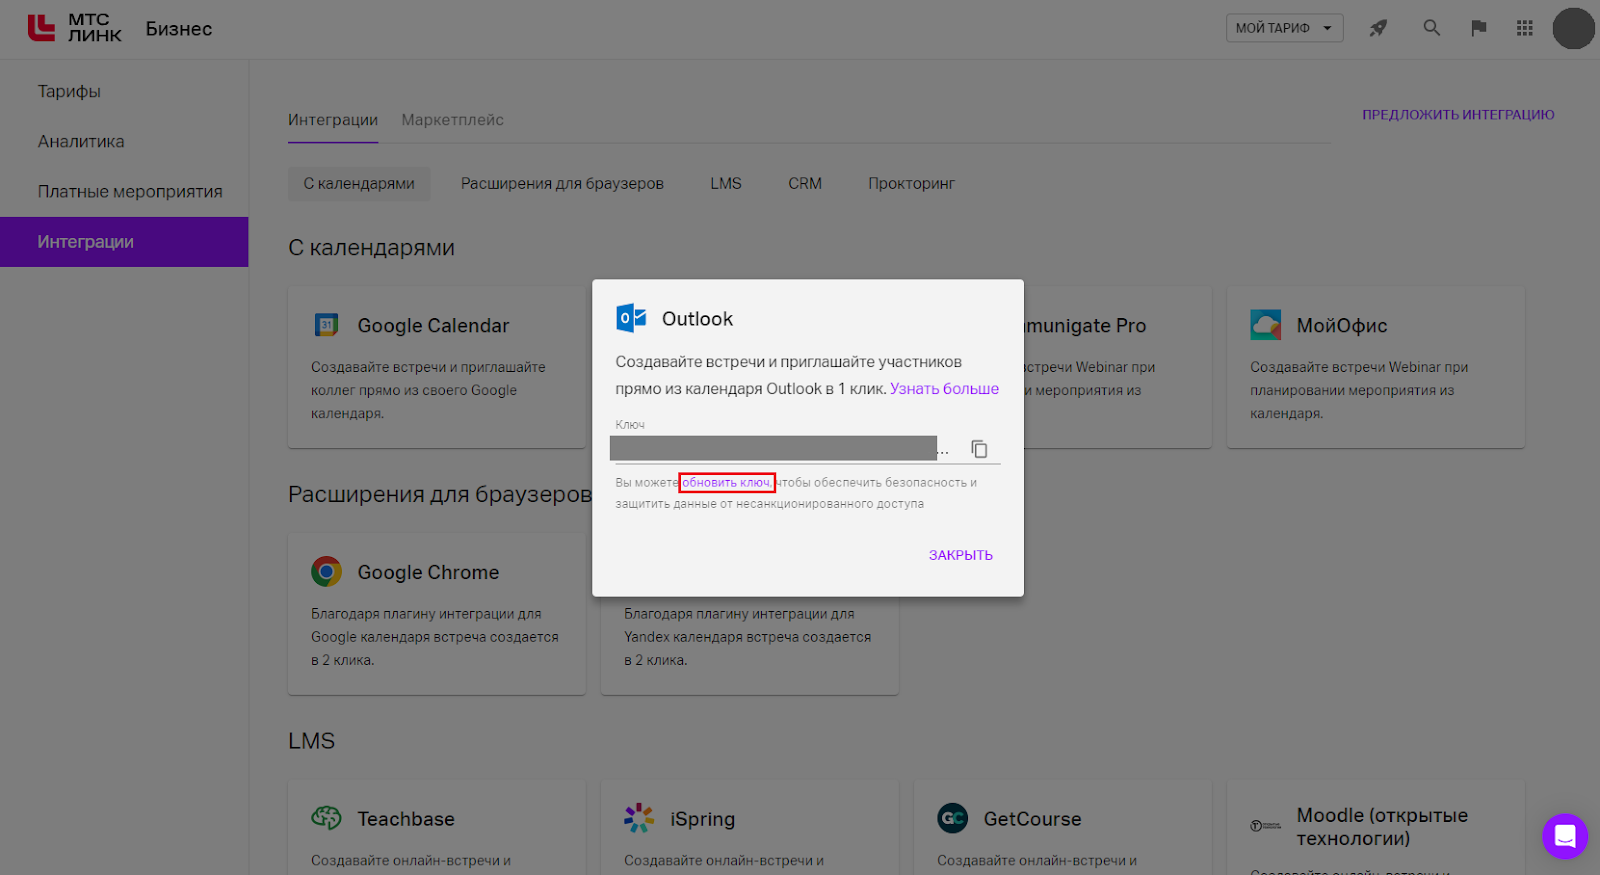The width and height of the screenshot is (1600, 875).
Task: Open the Google Calendar card title
Action: (433, 326)
